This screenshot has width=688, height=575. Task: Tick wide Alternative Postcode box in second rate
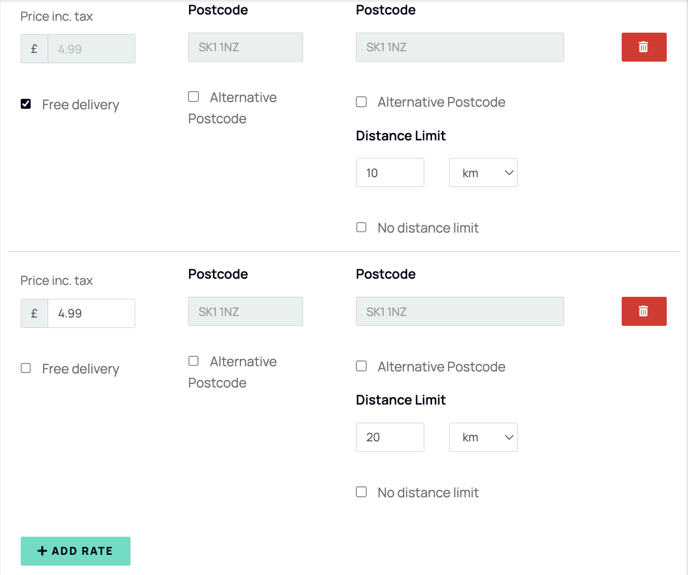pyautogui.click(x=361, y=366)
